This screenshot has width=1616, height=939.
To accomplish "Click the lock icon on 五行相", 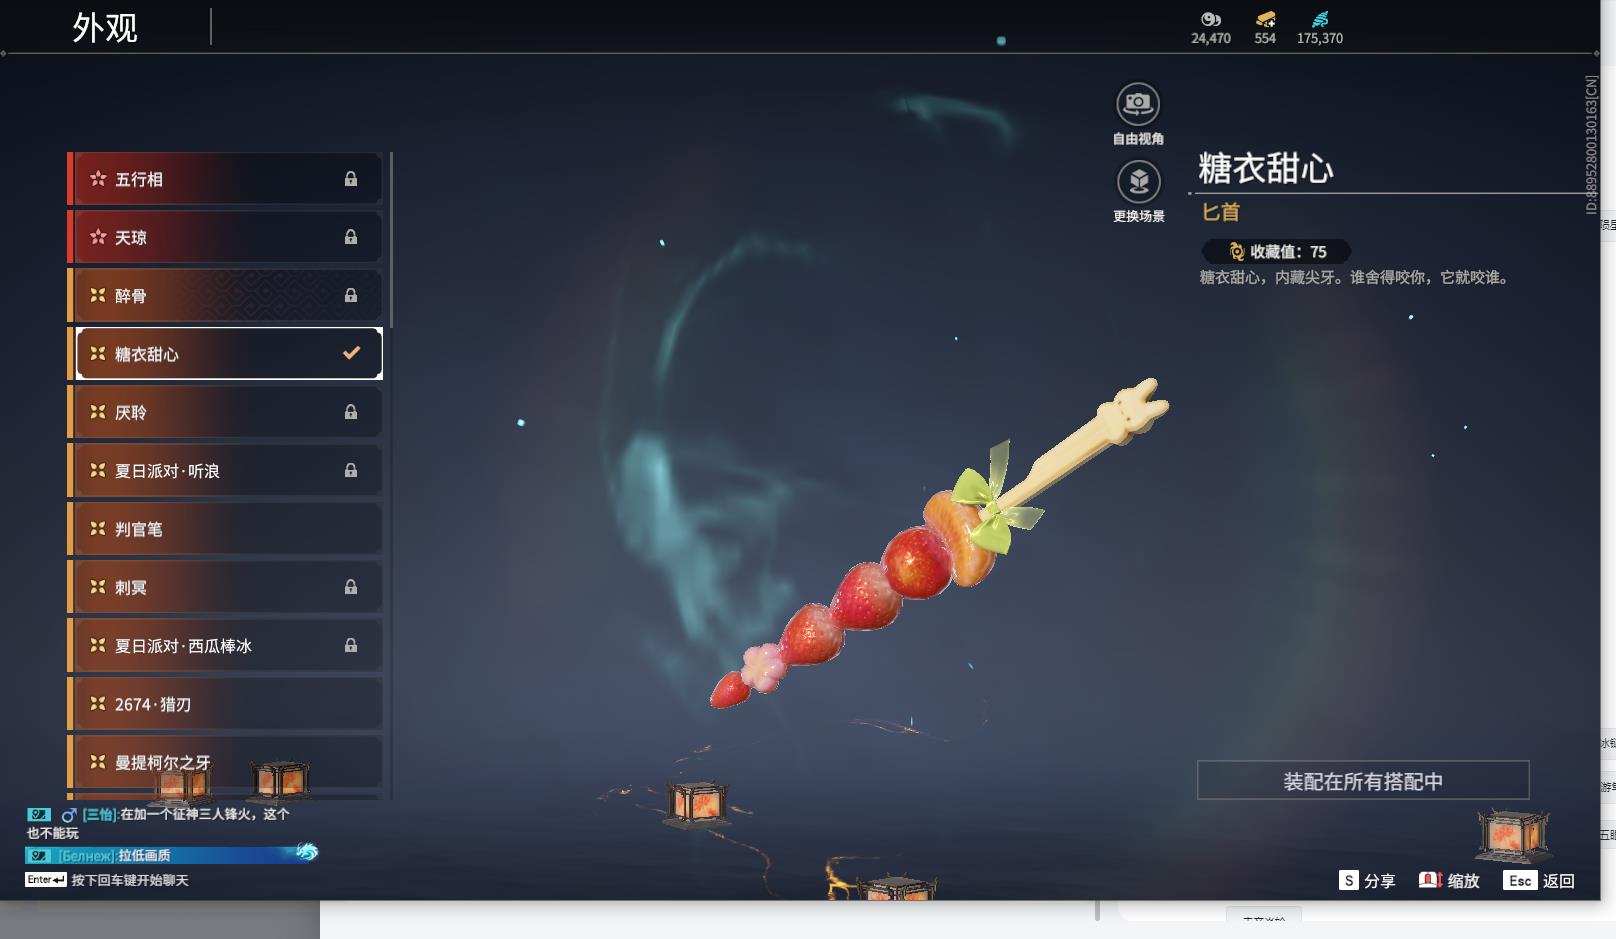I will (x=351, y=179).
